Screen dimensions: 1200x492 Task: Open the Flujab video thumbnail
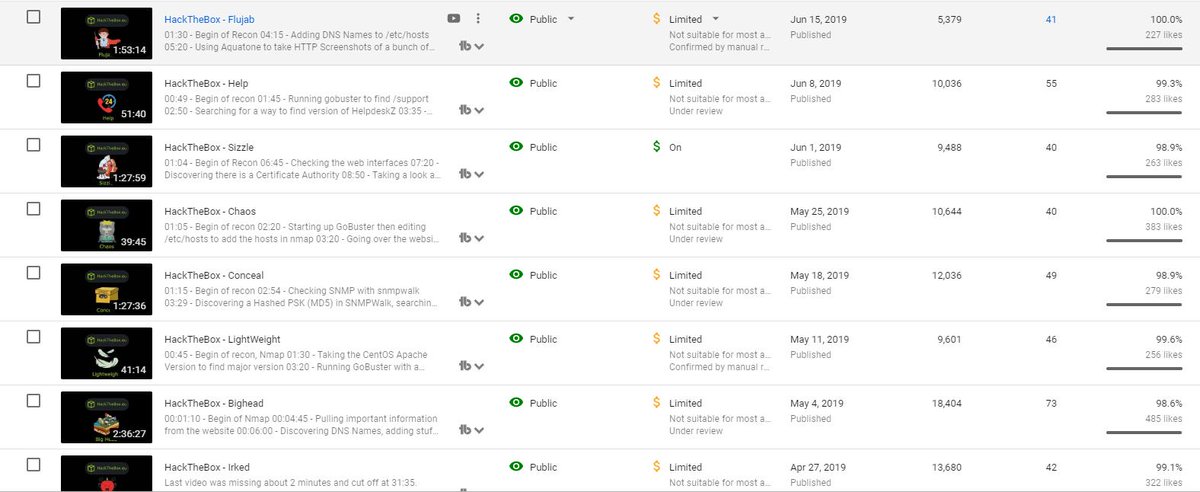tap(106, 33)
